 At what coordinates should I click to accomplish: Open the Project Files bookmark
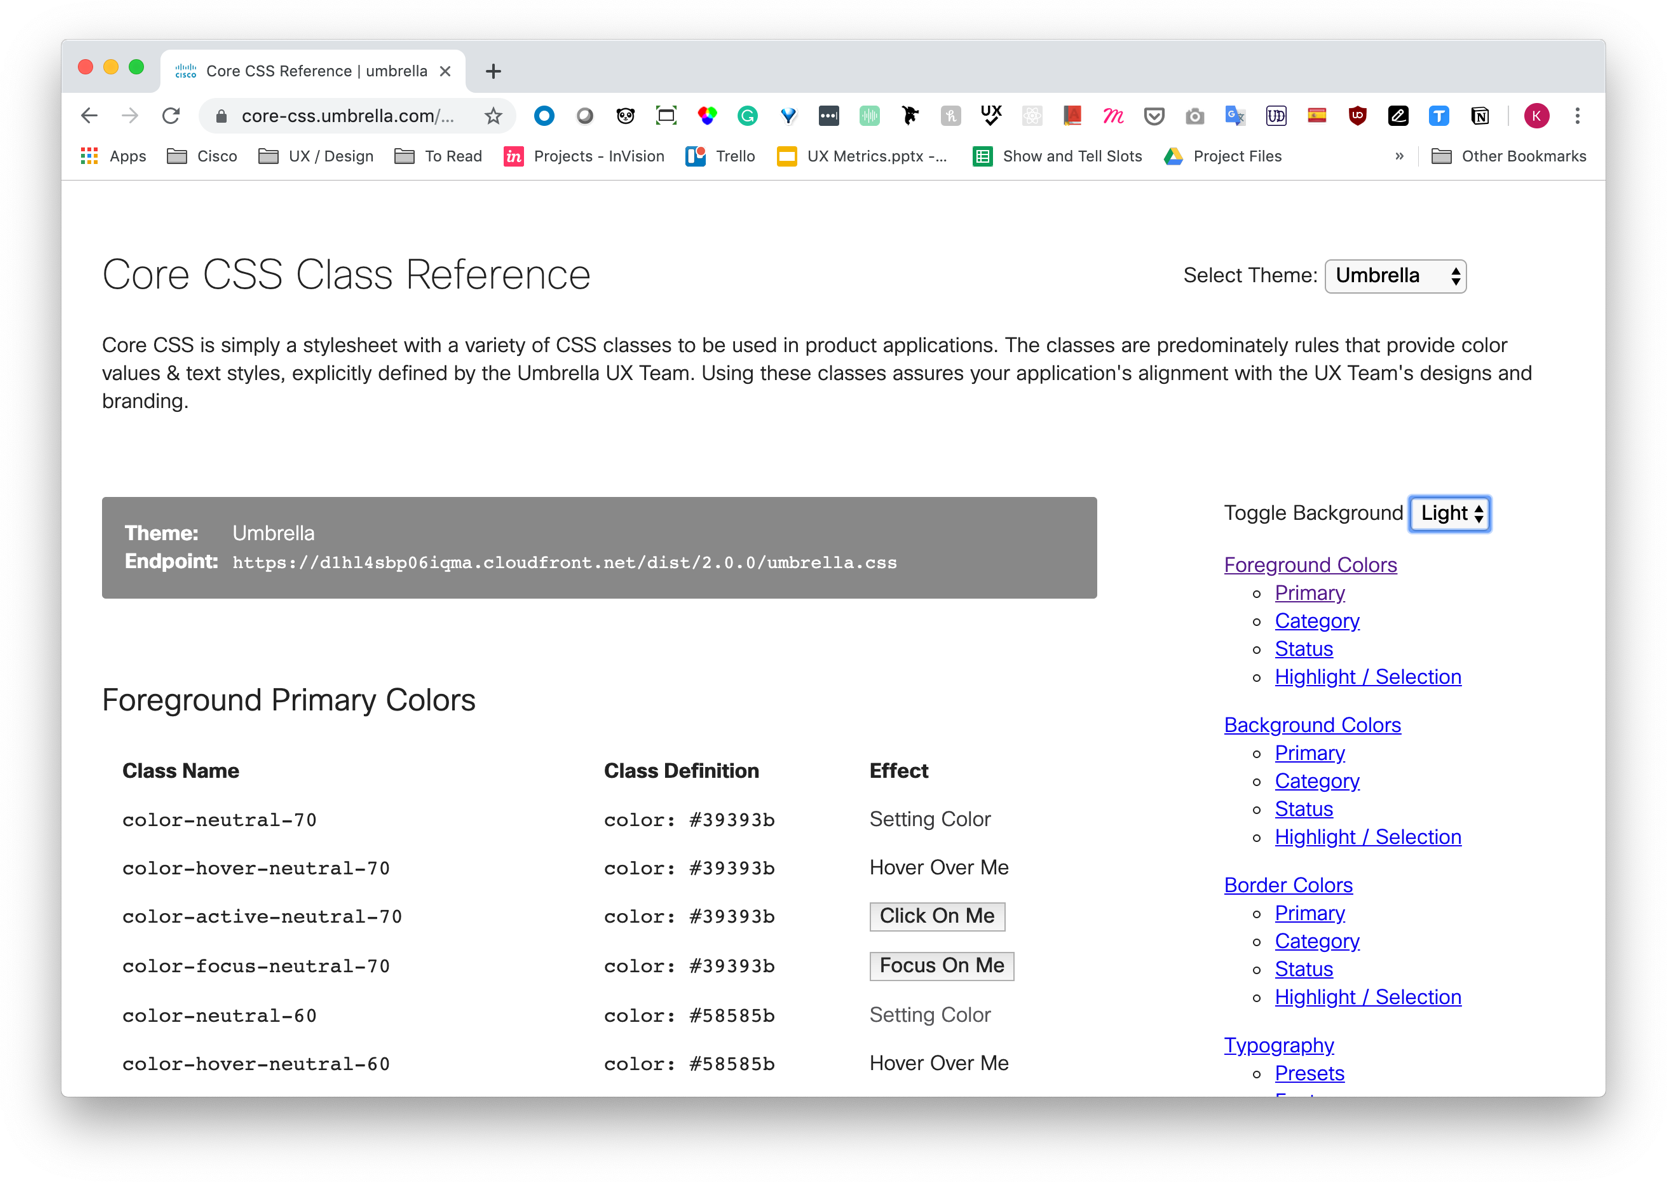tap(1223, 156)
